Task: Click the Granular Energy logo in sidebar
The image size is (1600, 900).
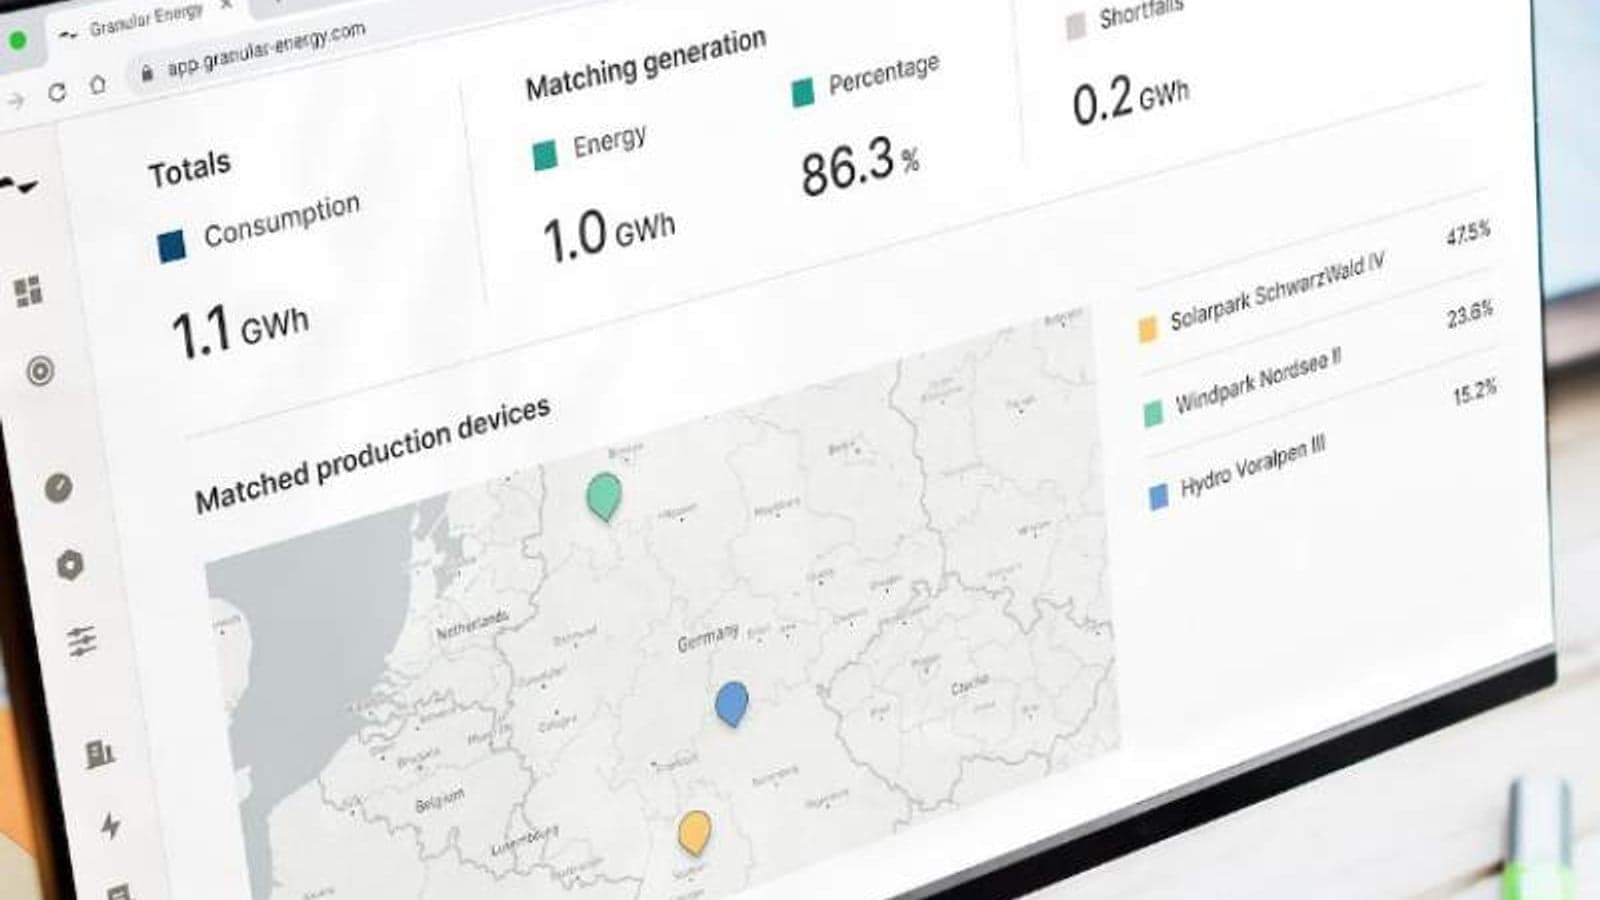Action: 18,186
